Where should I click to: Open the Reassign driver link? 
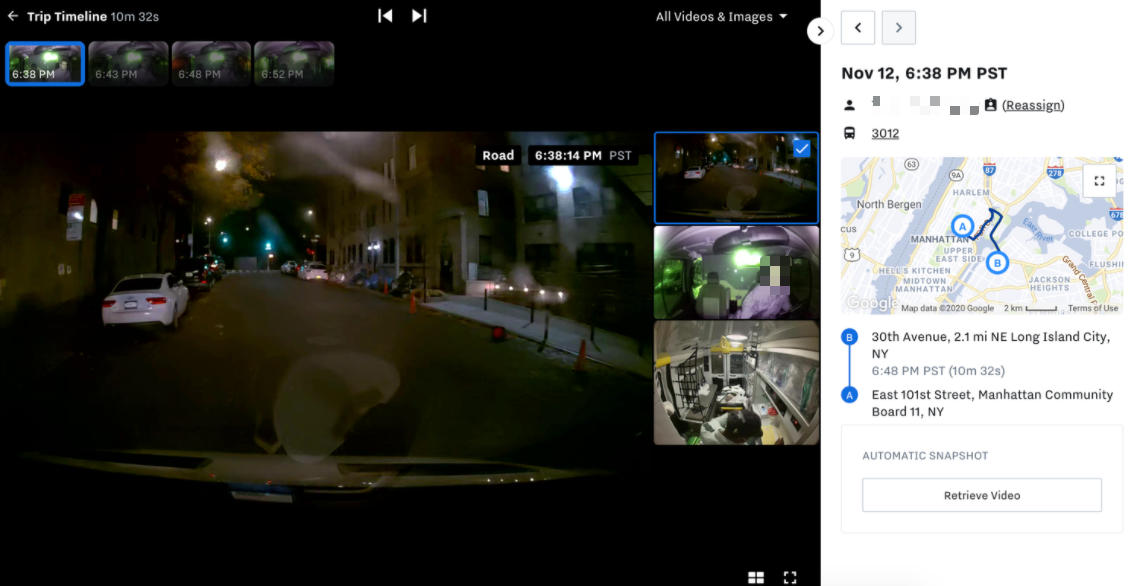tap(1033, 104)
